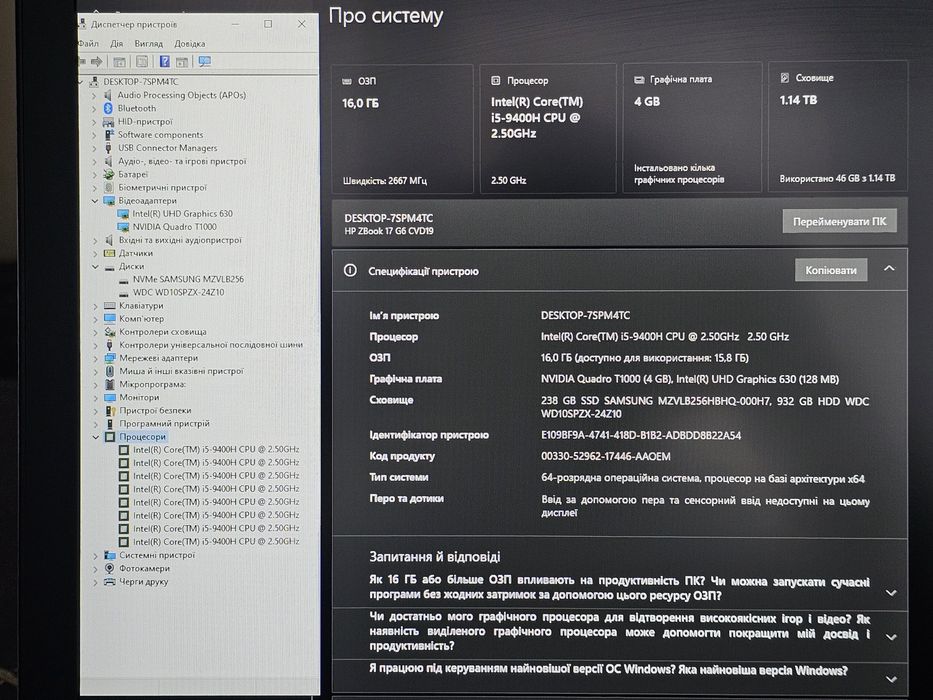This screenshot has width=933, height=700.
Task: Select the Контролери сховища tree row
Action: [x=163, y=332]
